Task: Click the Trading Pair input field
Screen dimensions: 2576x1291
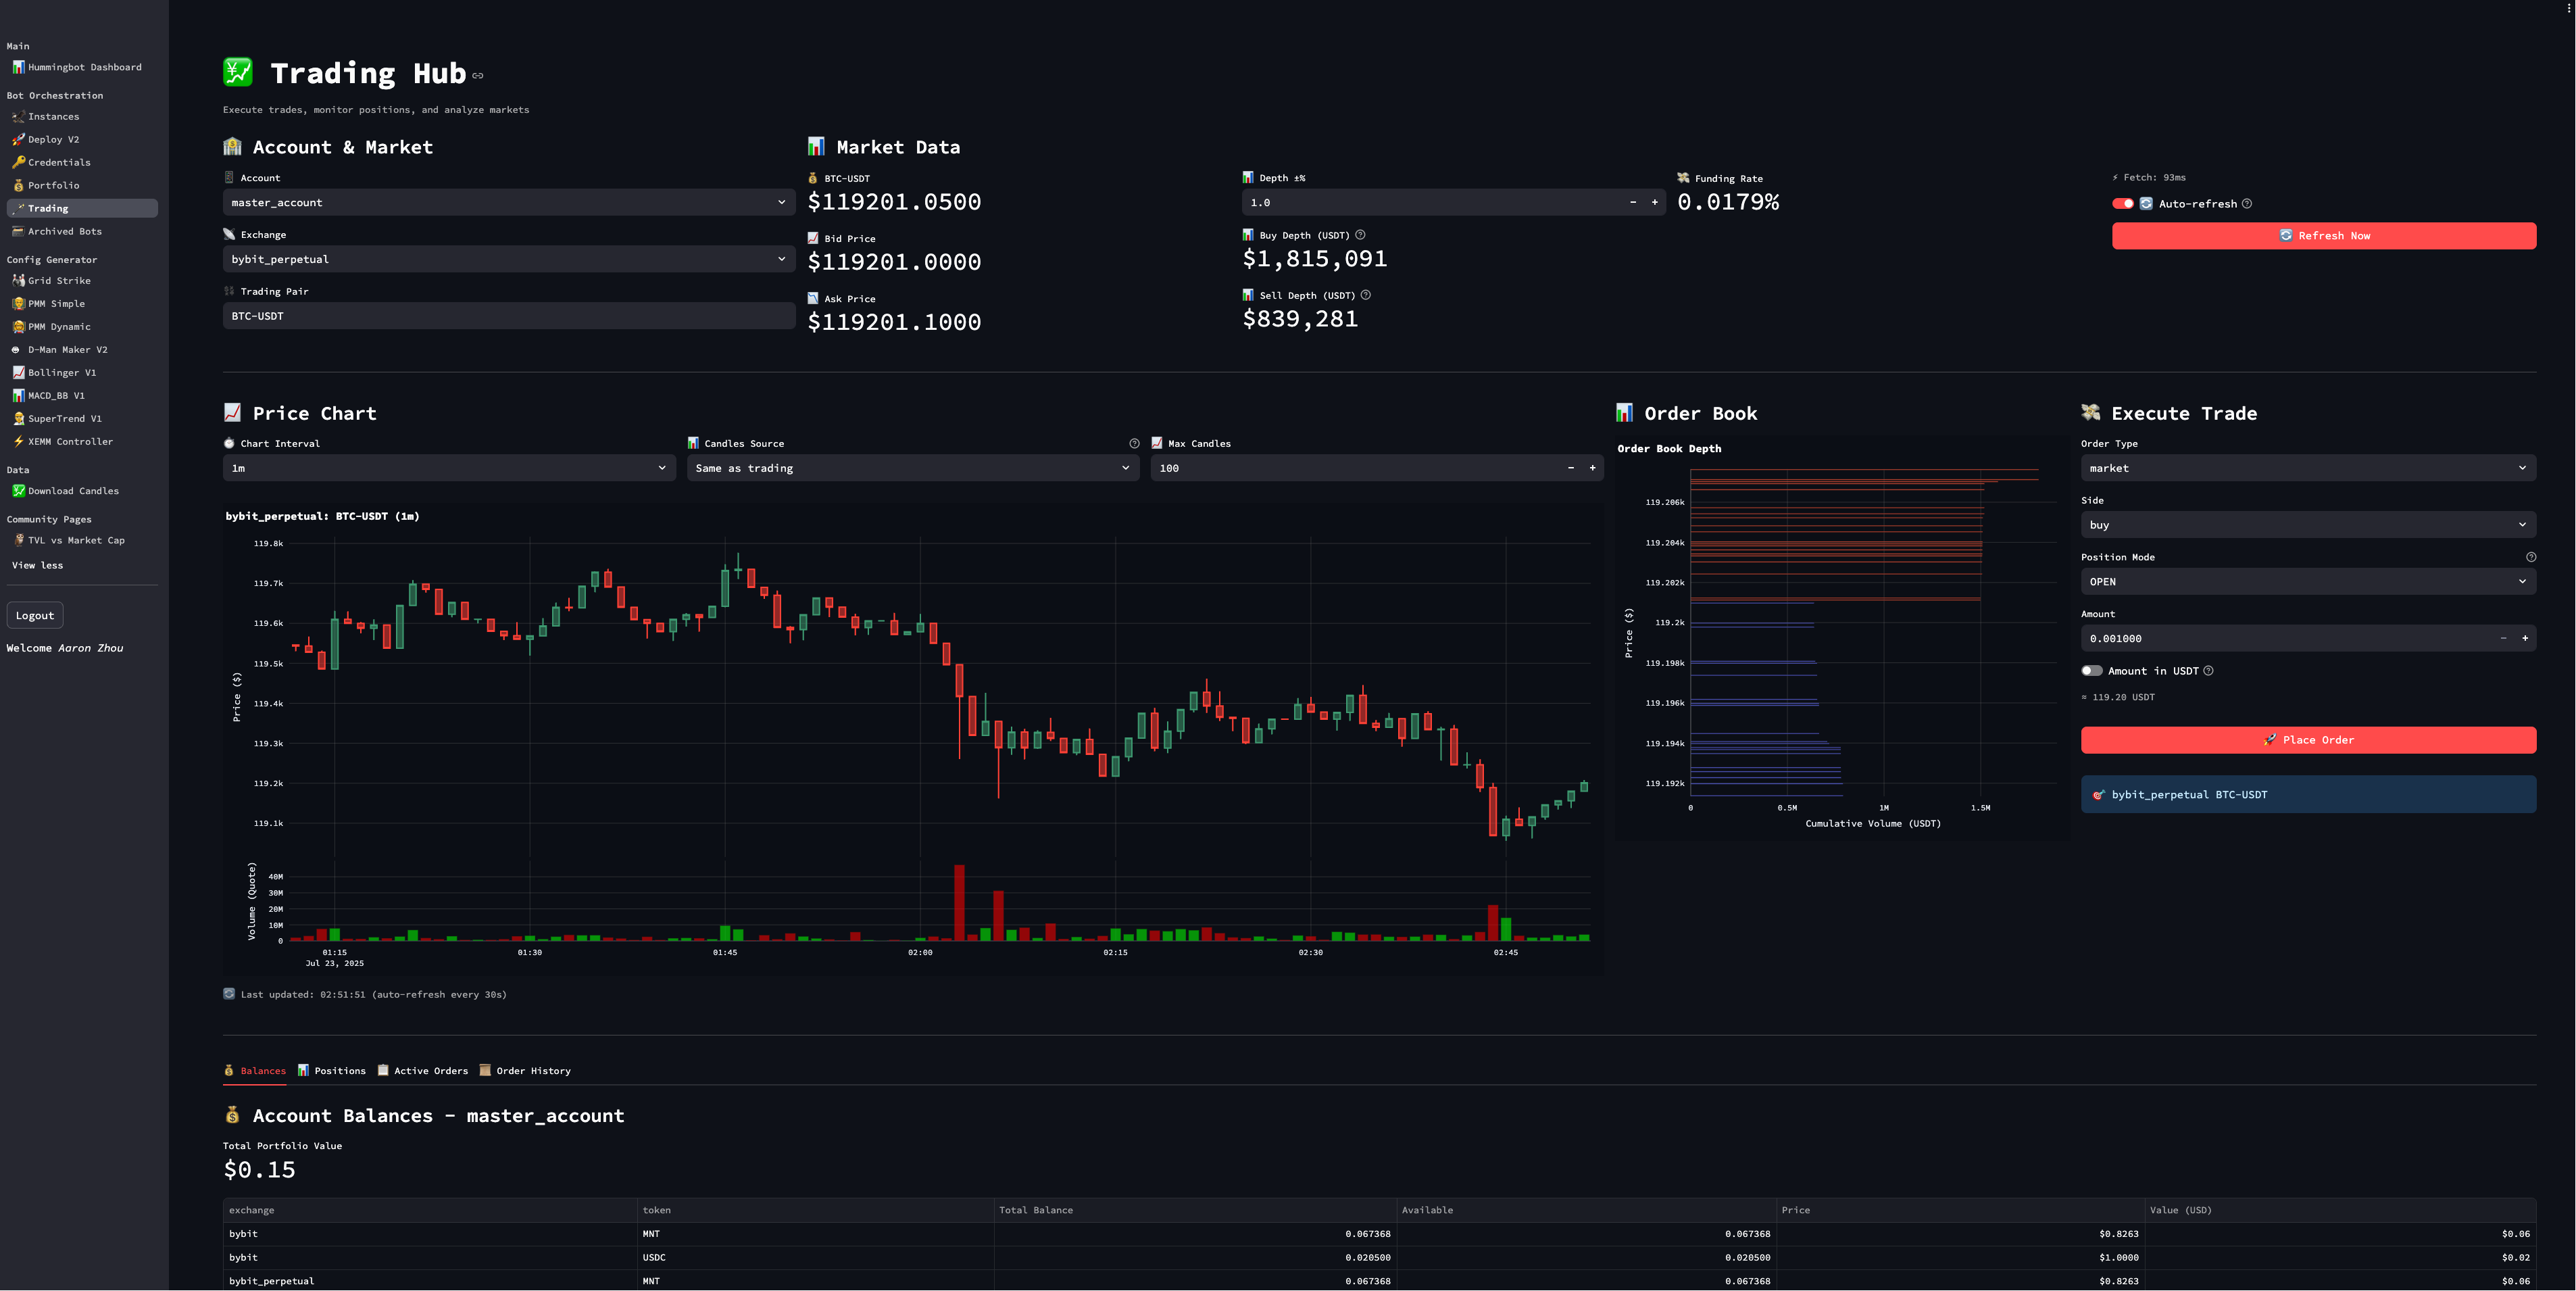Action: tap(509, 316)
